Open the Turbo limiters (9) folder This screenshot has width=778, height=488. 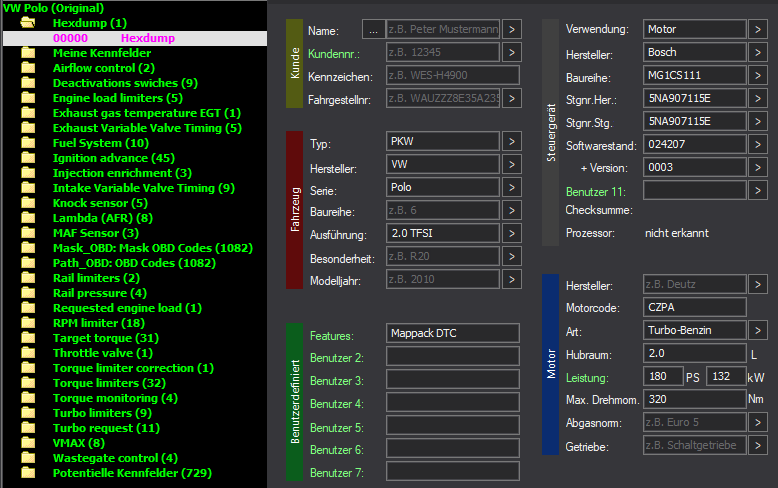[x=102, y=413]
